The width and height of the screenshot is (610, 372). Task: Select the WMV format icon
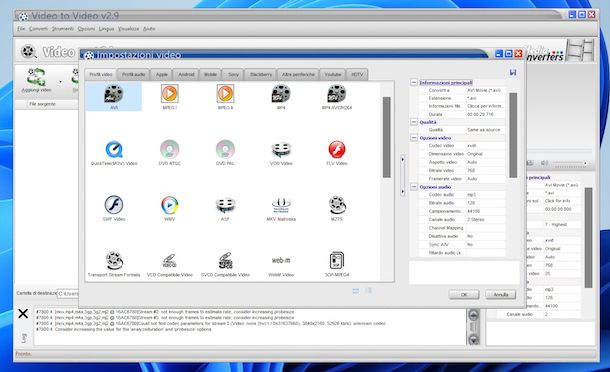[170, 205]
